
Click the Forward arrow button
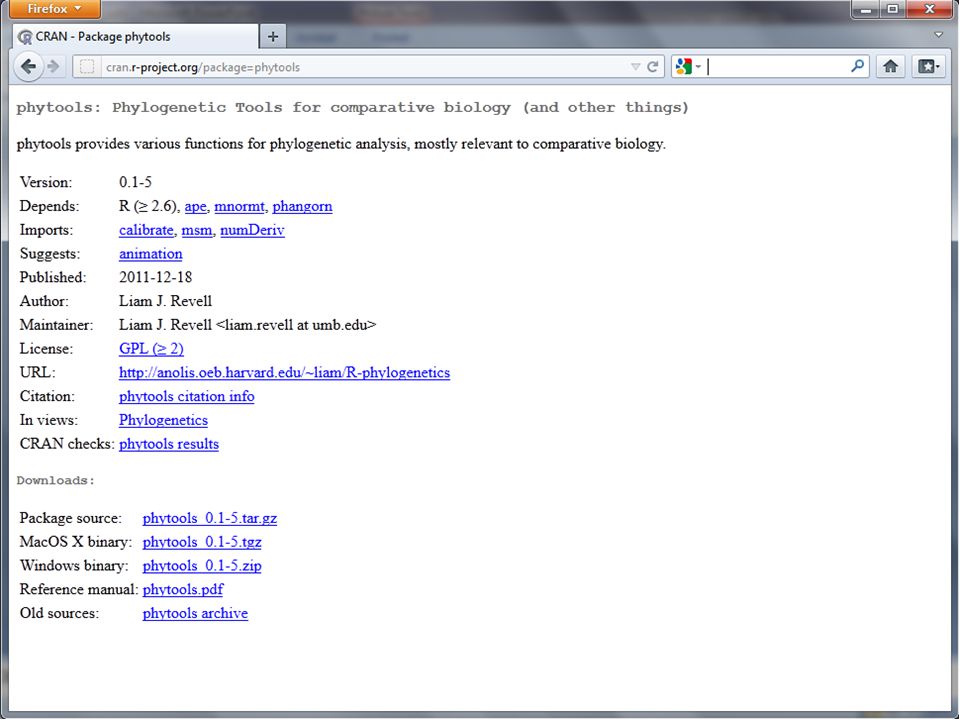coord(53,66)
